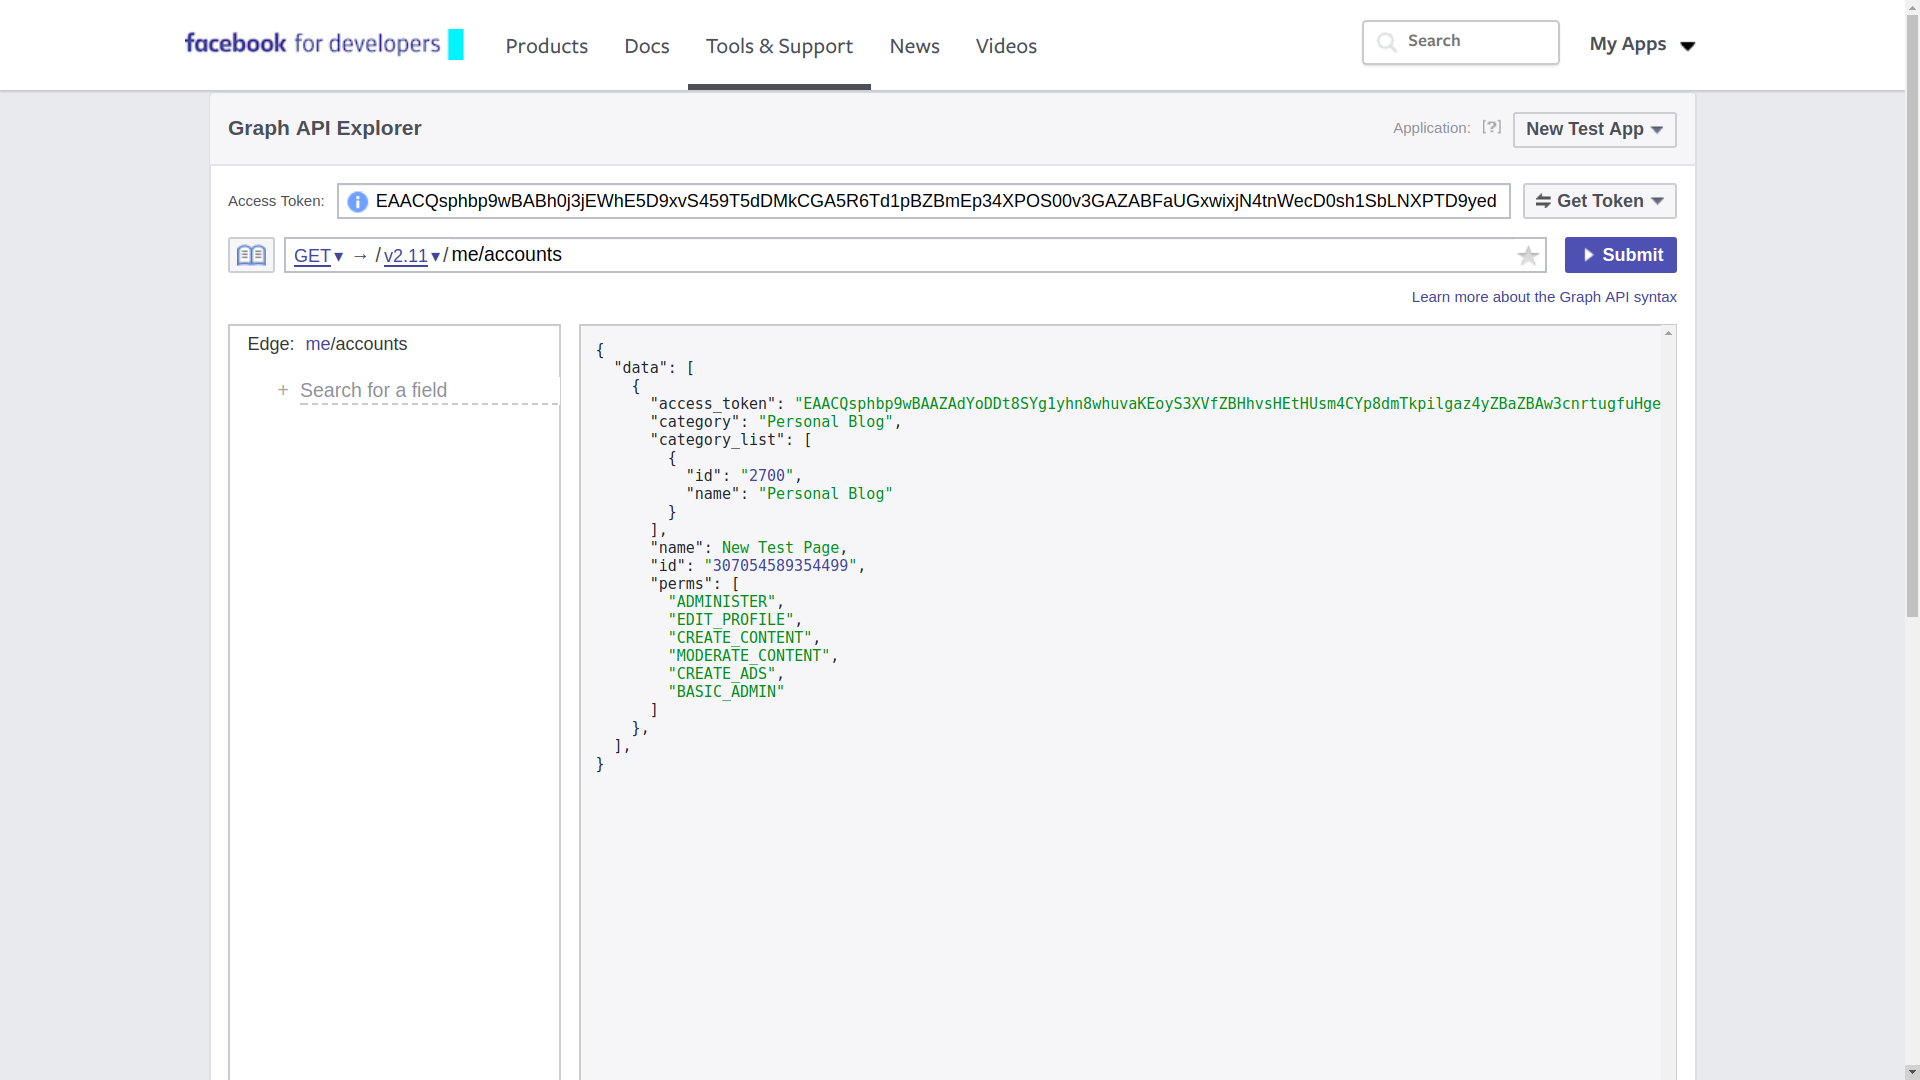1920x1080 pixels.
Task: Click the page ID "307054589354499"
Action: click(780, 566)
